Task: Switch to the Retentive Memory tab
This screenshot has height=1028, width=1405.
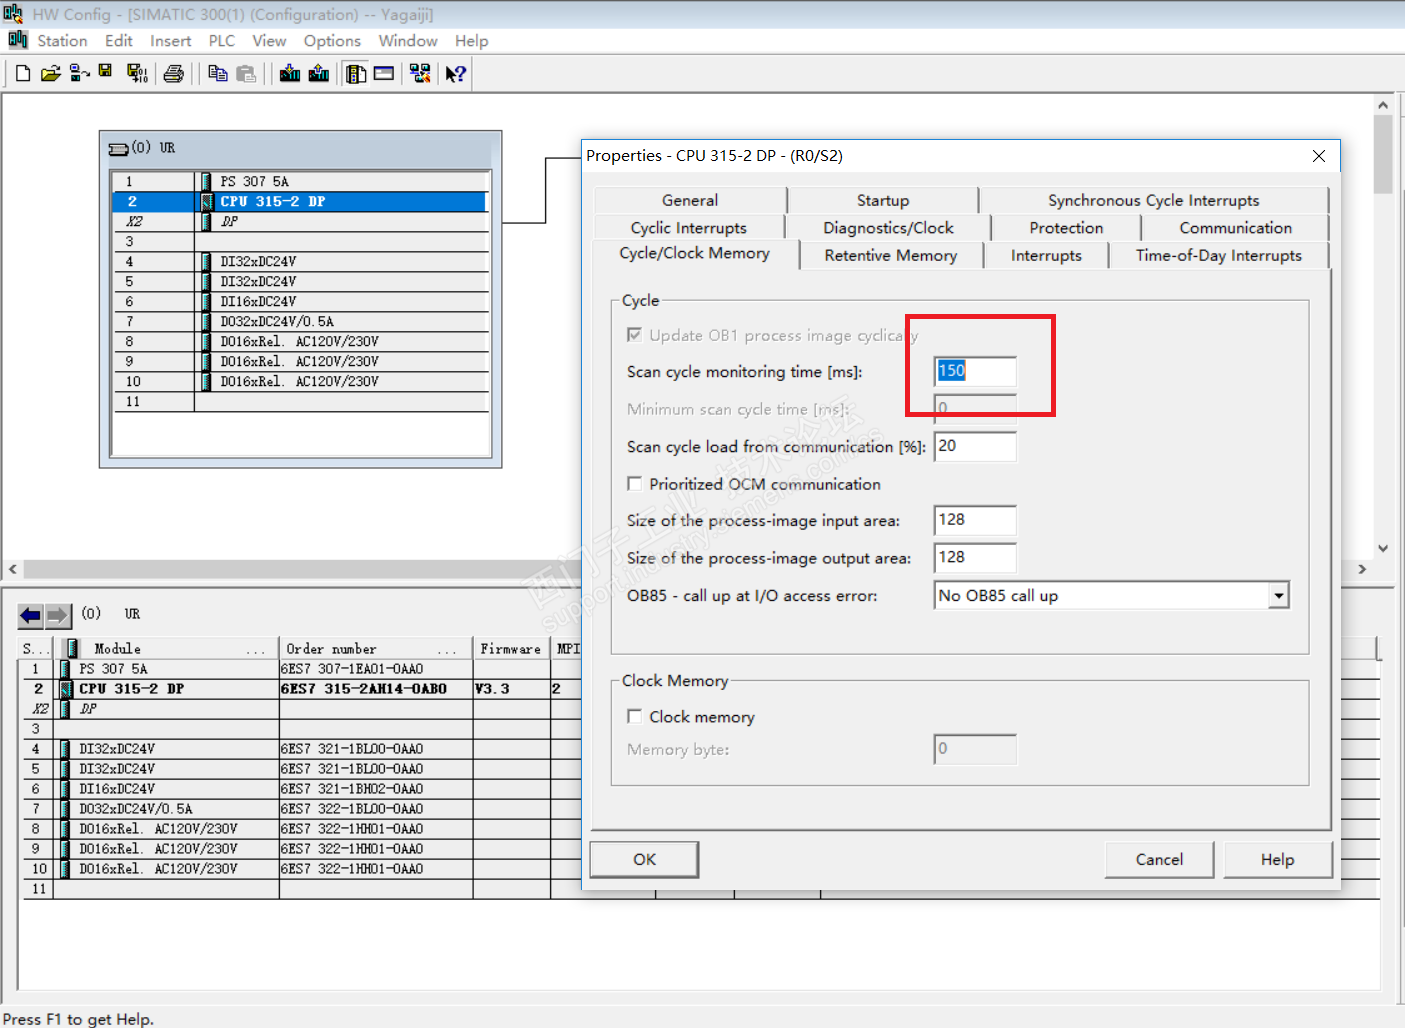Action: point(890,256)
